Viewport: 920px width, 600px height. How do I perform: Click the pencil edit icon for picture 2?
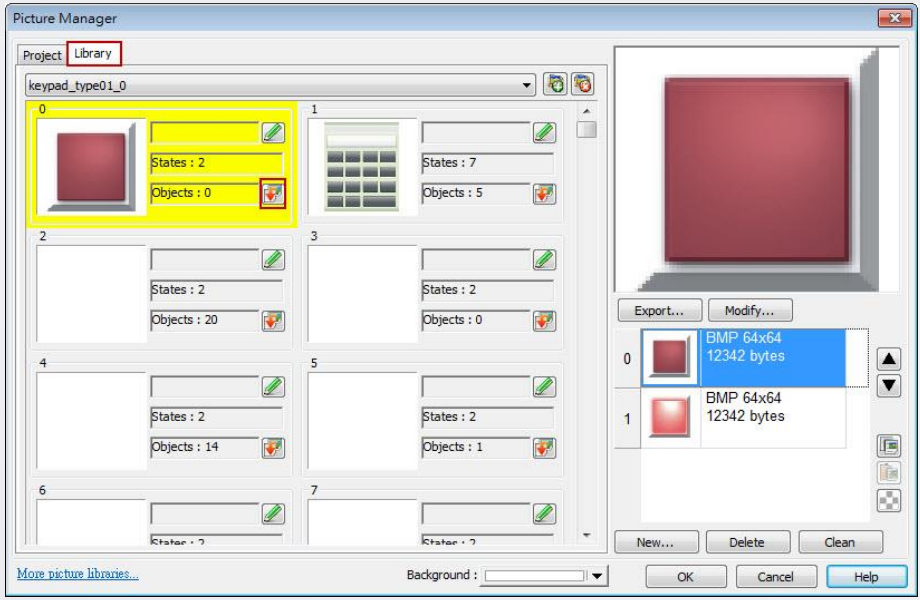coord(273,259)
